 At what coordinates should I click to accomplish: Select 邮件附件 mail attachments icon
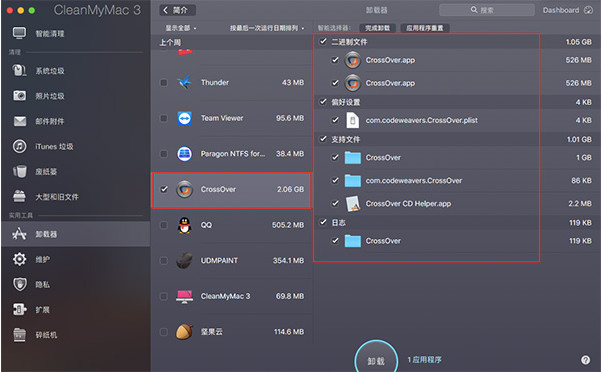[x=20, y=121]
